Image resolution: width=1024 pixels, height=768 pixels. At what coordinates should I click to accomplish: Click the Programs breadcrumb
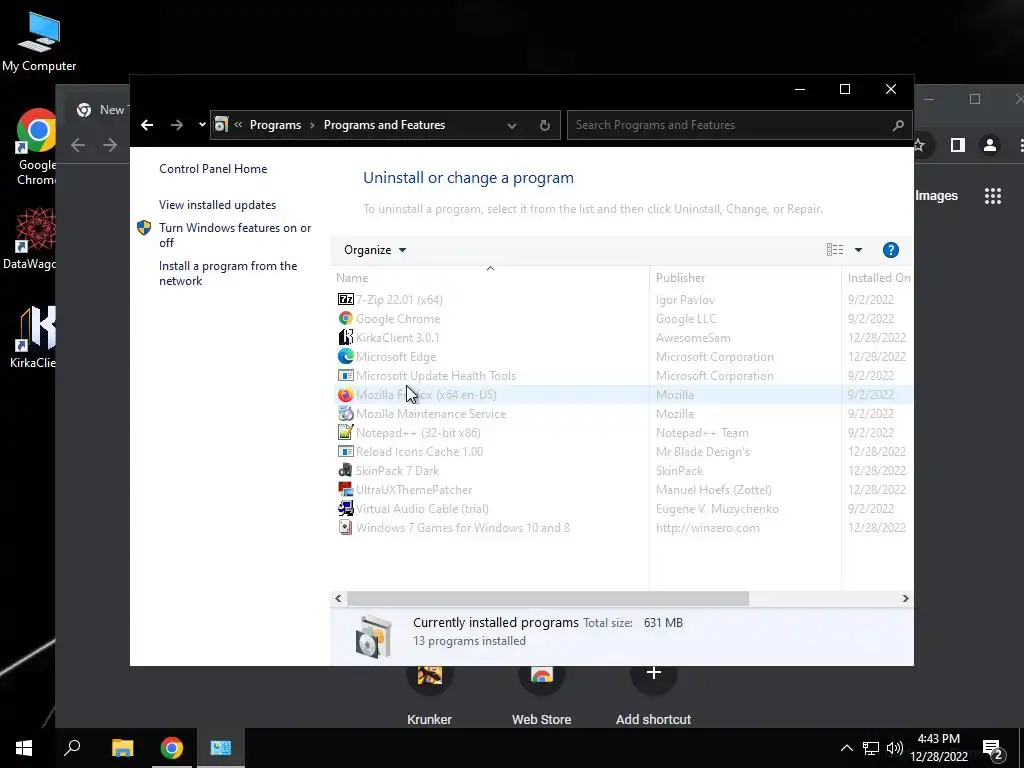275,125
